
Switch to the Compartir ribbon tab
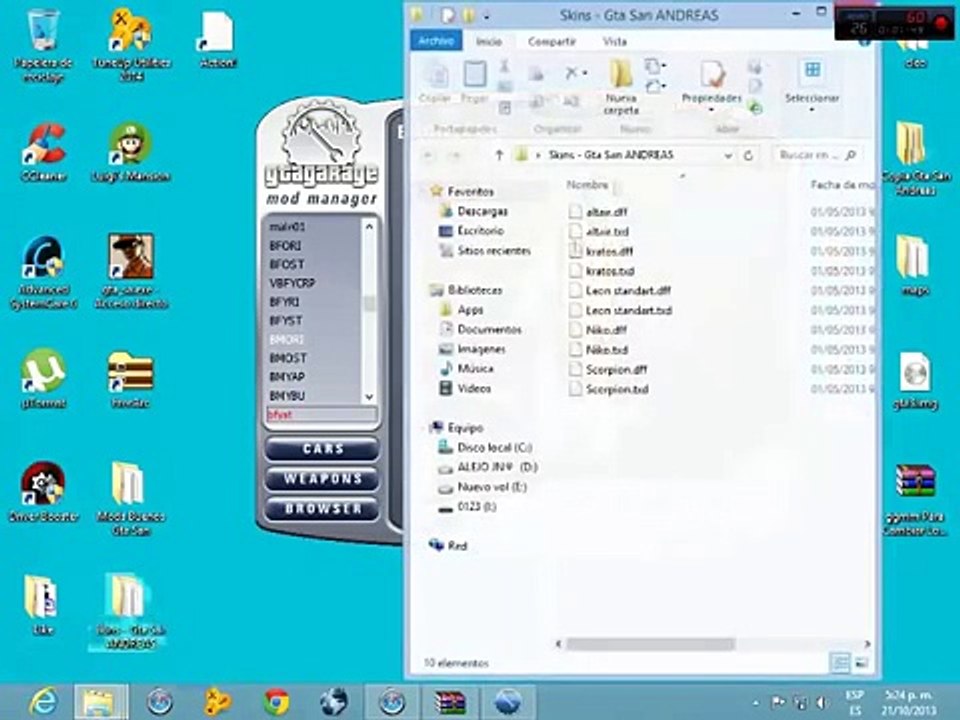[x=552, y=42]
